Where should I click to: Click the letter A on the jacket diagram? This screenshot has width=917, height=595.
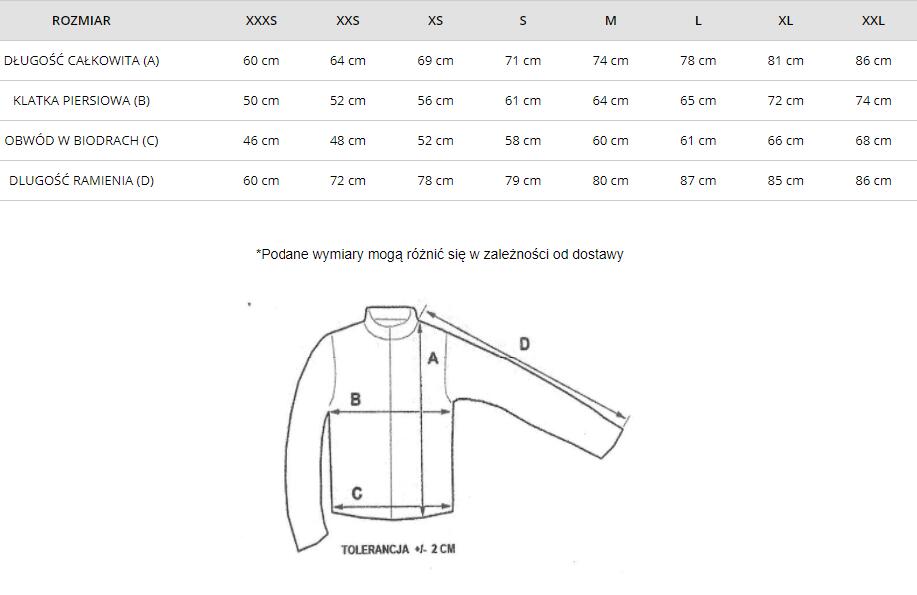tap(433, 358)
